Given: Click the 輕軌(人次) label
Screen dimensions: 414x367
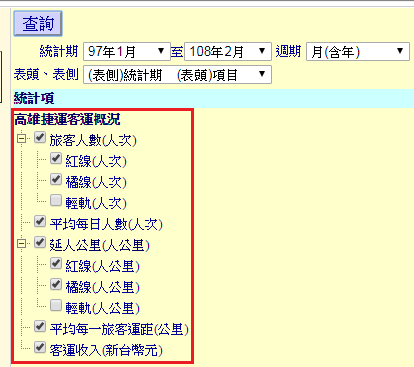Looking at the screenshot, I should coord(96,203).
